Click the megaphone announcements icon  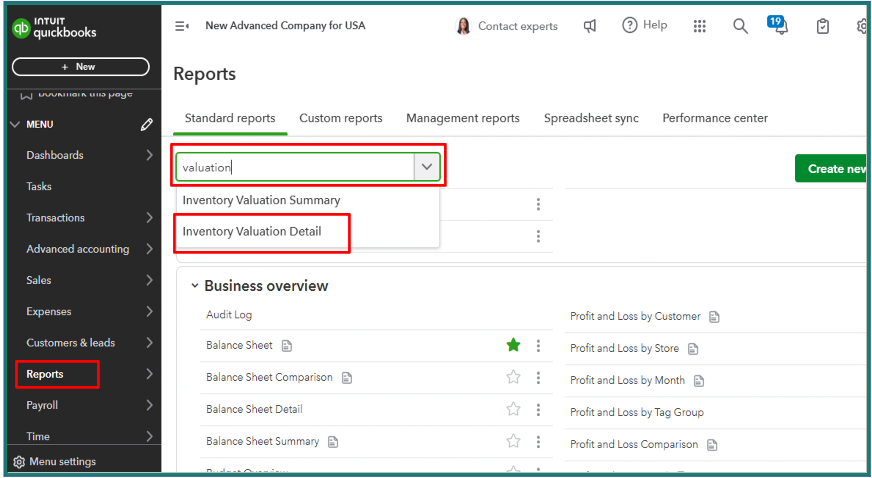click(x=590, y=26)
